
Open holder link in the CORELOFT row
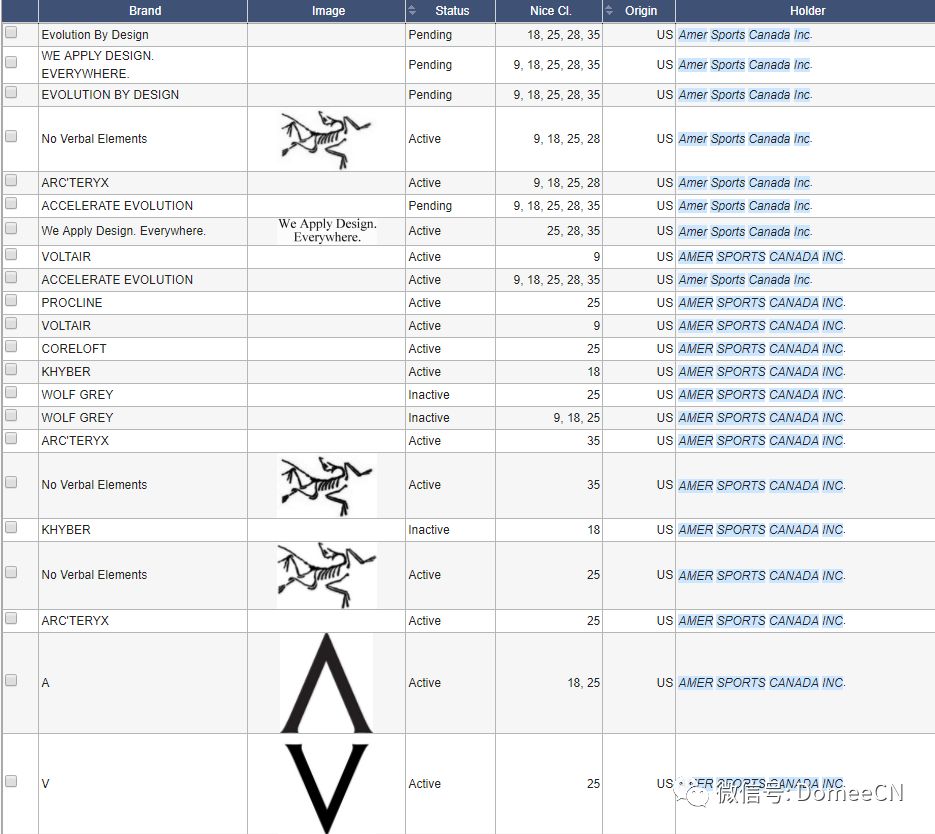coord(761,349)
